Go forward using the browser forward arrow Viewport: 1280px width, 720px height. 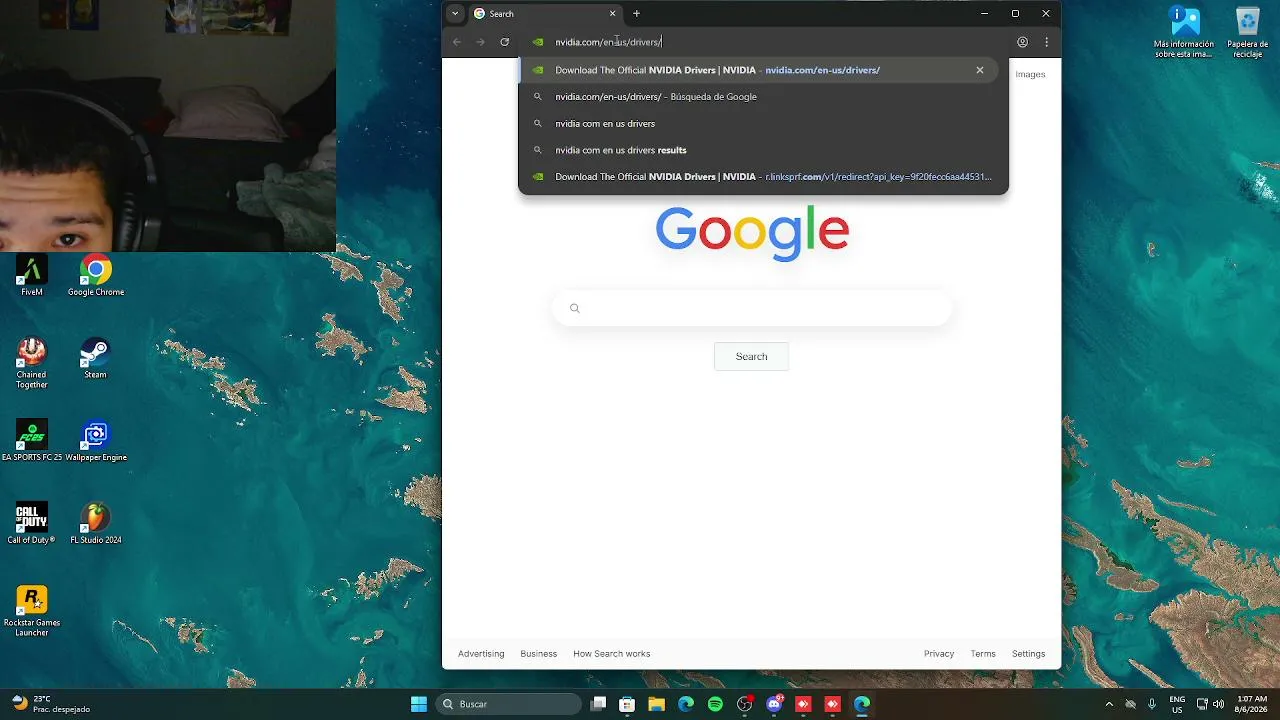coord(480,42)
